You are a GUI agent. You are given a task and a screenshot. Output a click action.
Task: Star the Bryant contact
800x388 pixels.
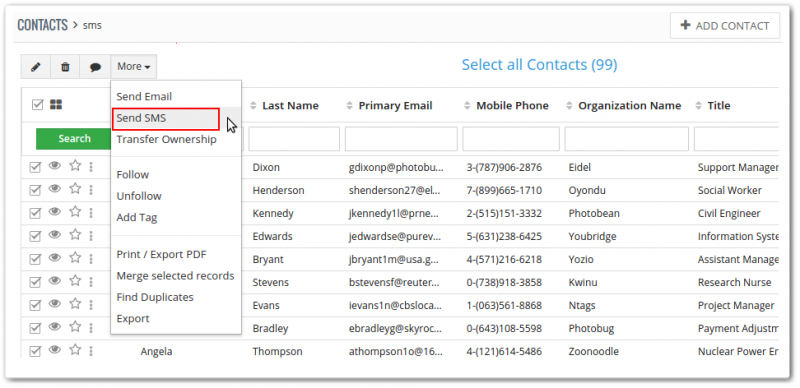pyautogui.click(x=75, y=257)
